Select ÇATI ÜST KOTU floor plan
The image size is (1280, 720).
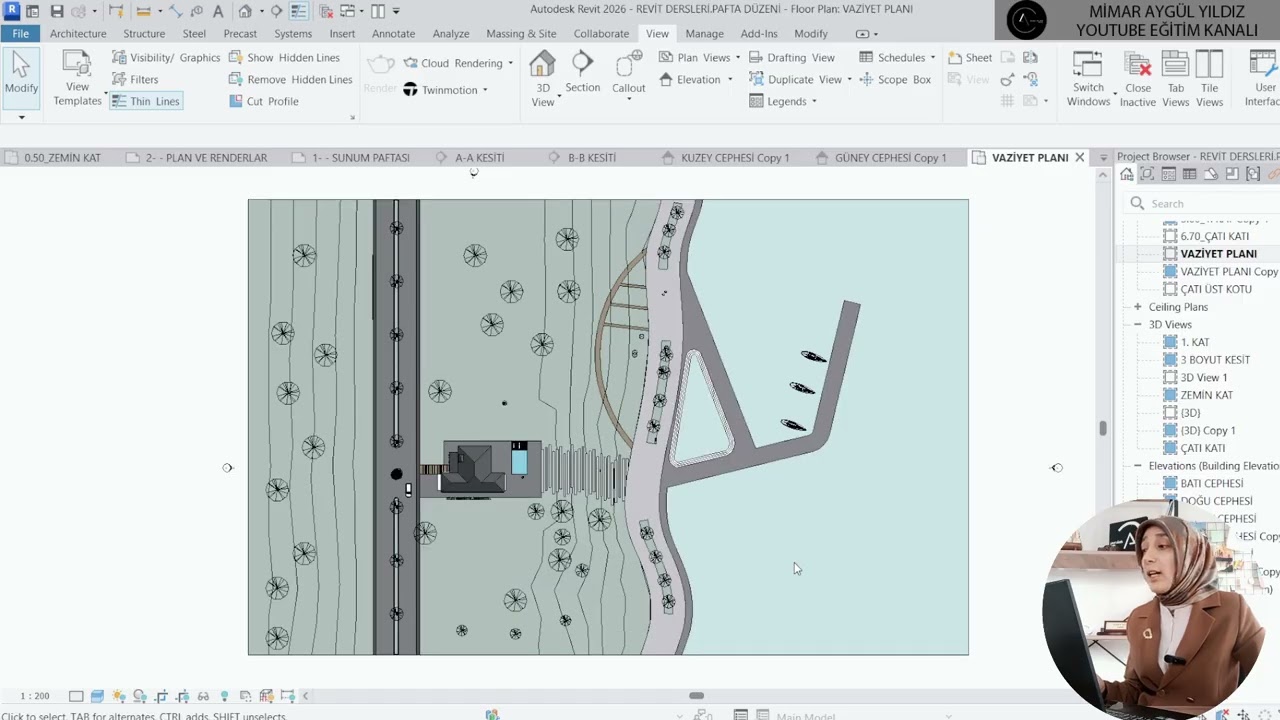tap(1215, 289)
